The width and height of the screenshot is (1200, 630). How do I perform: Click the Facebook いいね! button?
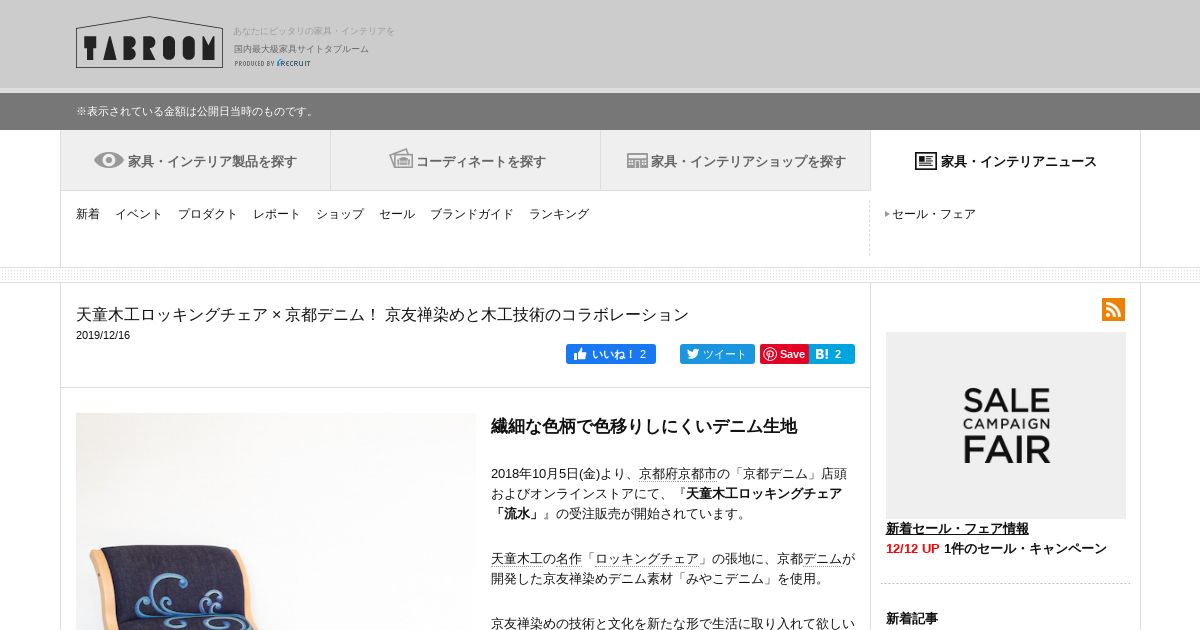click(x=611, y=354)
